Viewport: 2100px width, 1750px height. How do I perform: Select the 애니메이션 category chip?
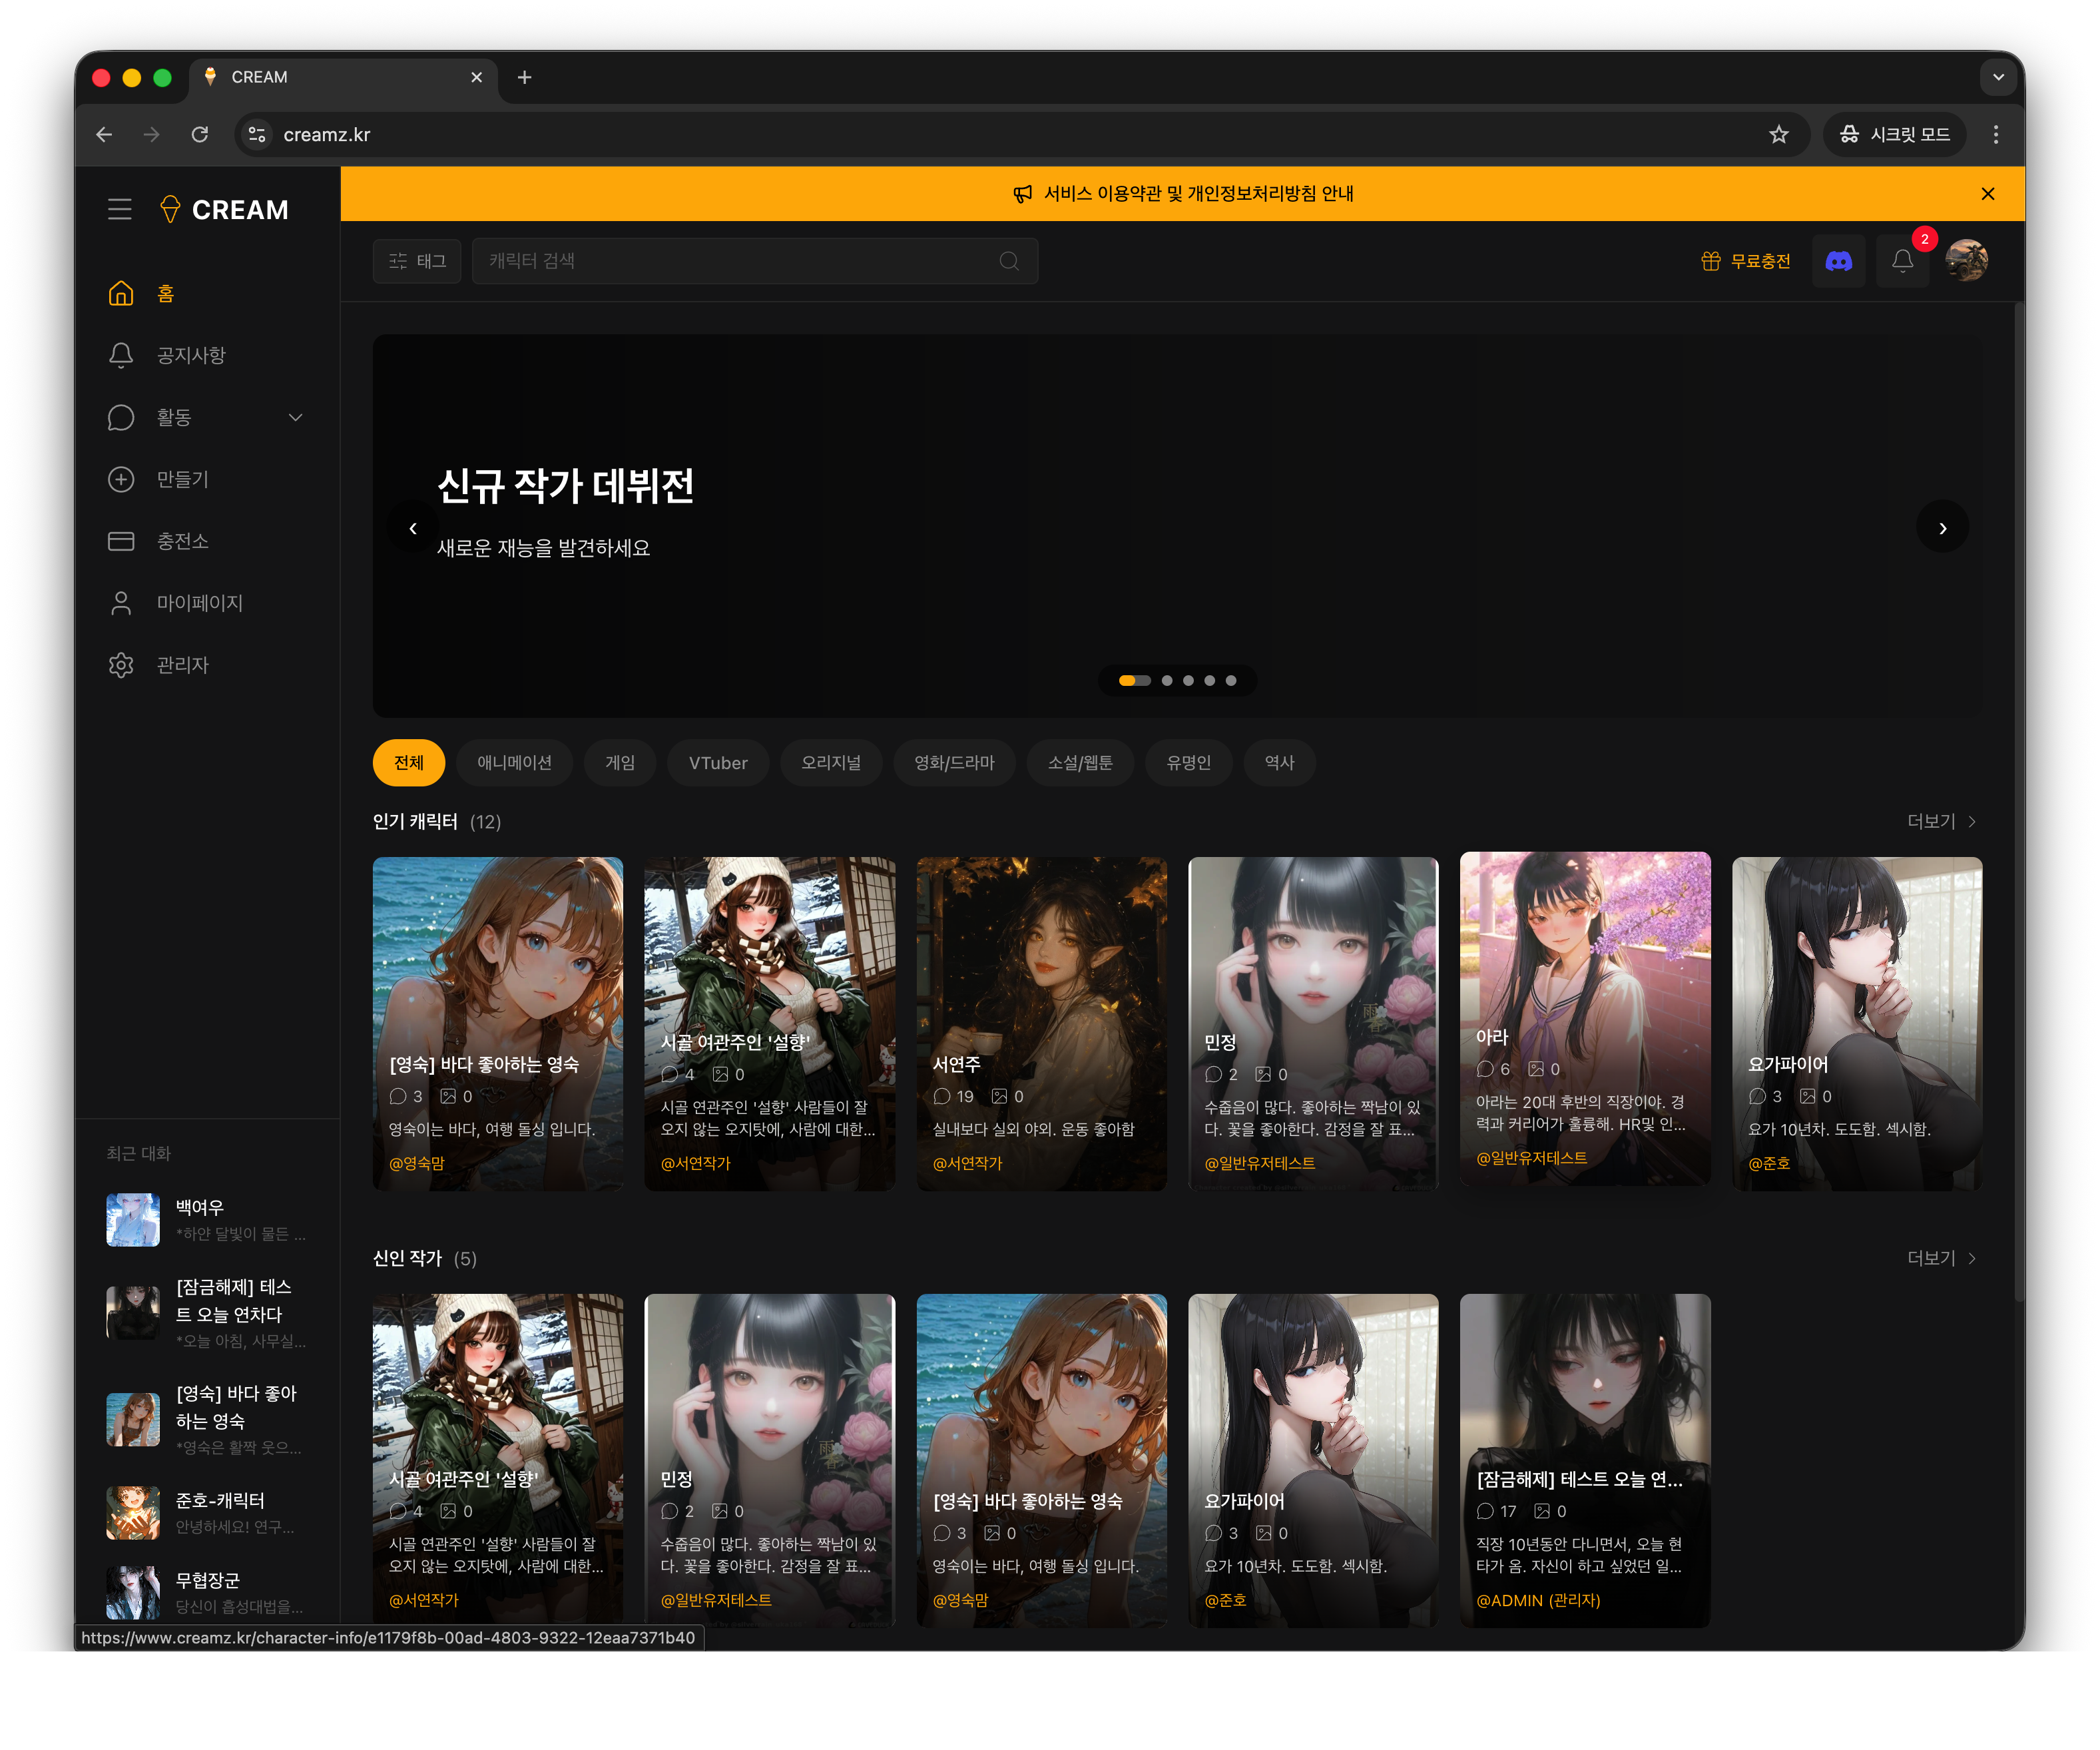point(514,763)
